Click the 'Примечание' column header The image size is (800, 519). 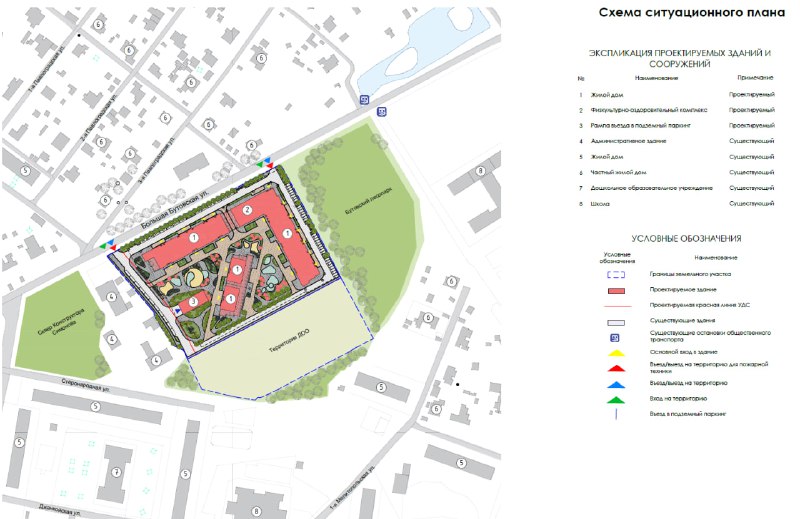[x=755, y=78]
